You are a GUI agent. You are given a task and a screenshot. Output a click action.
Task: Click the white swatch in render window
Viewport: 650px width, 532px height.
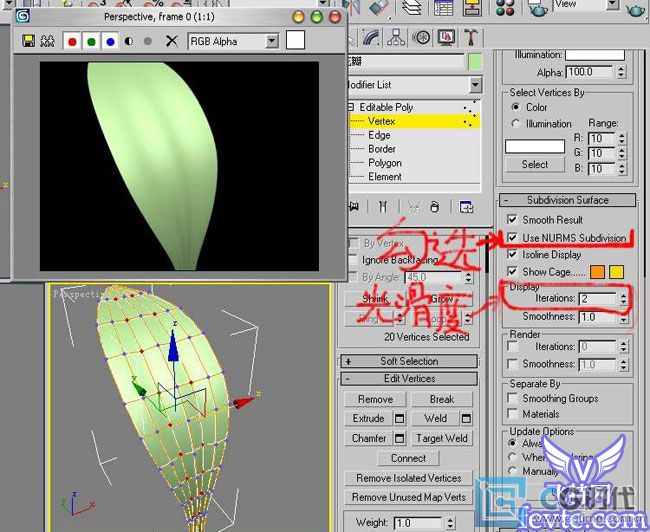pyautogui.click(x=295, y=40)
